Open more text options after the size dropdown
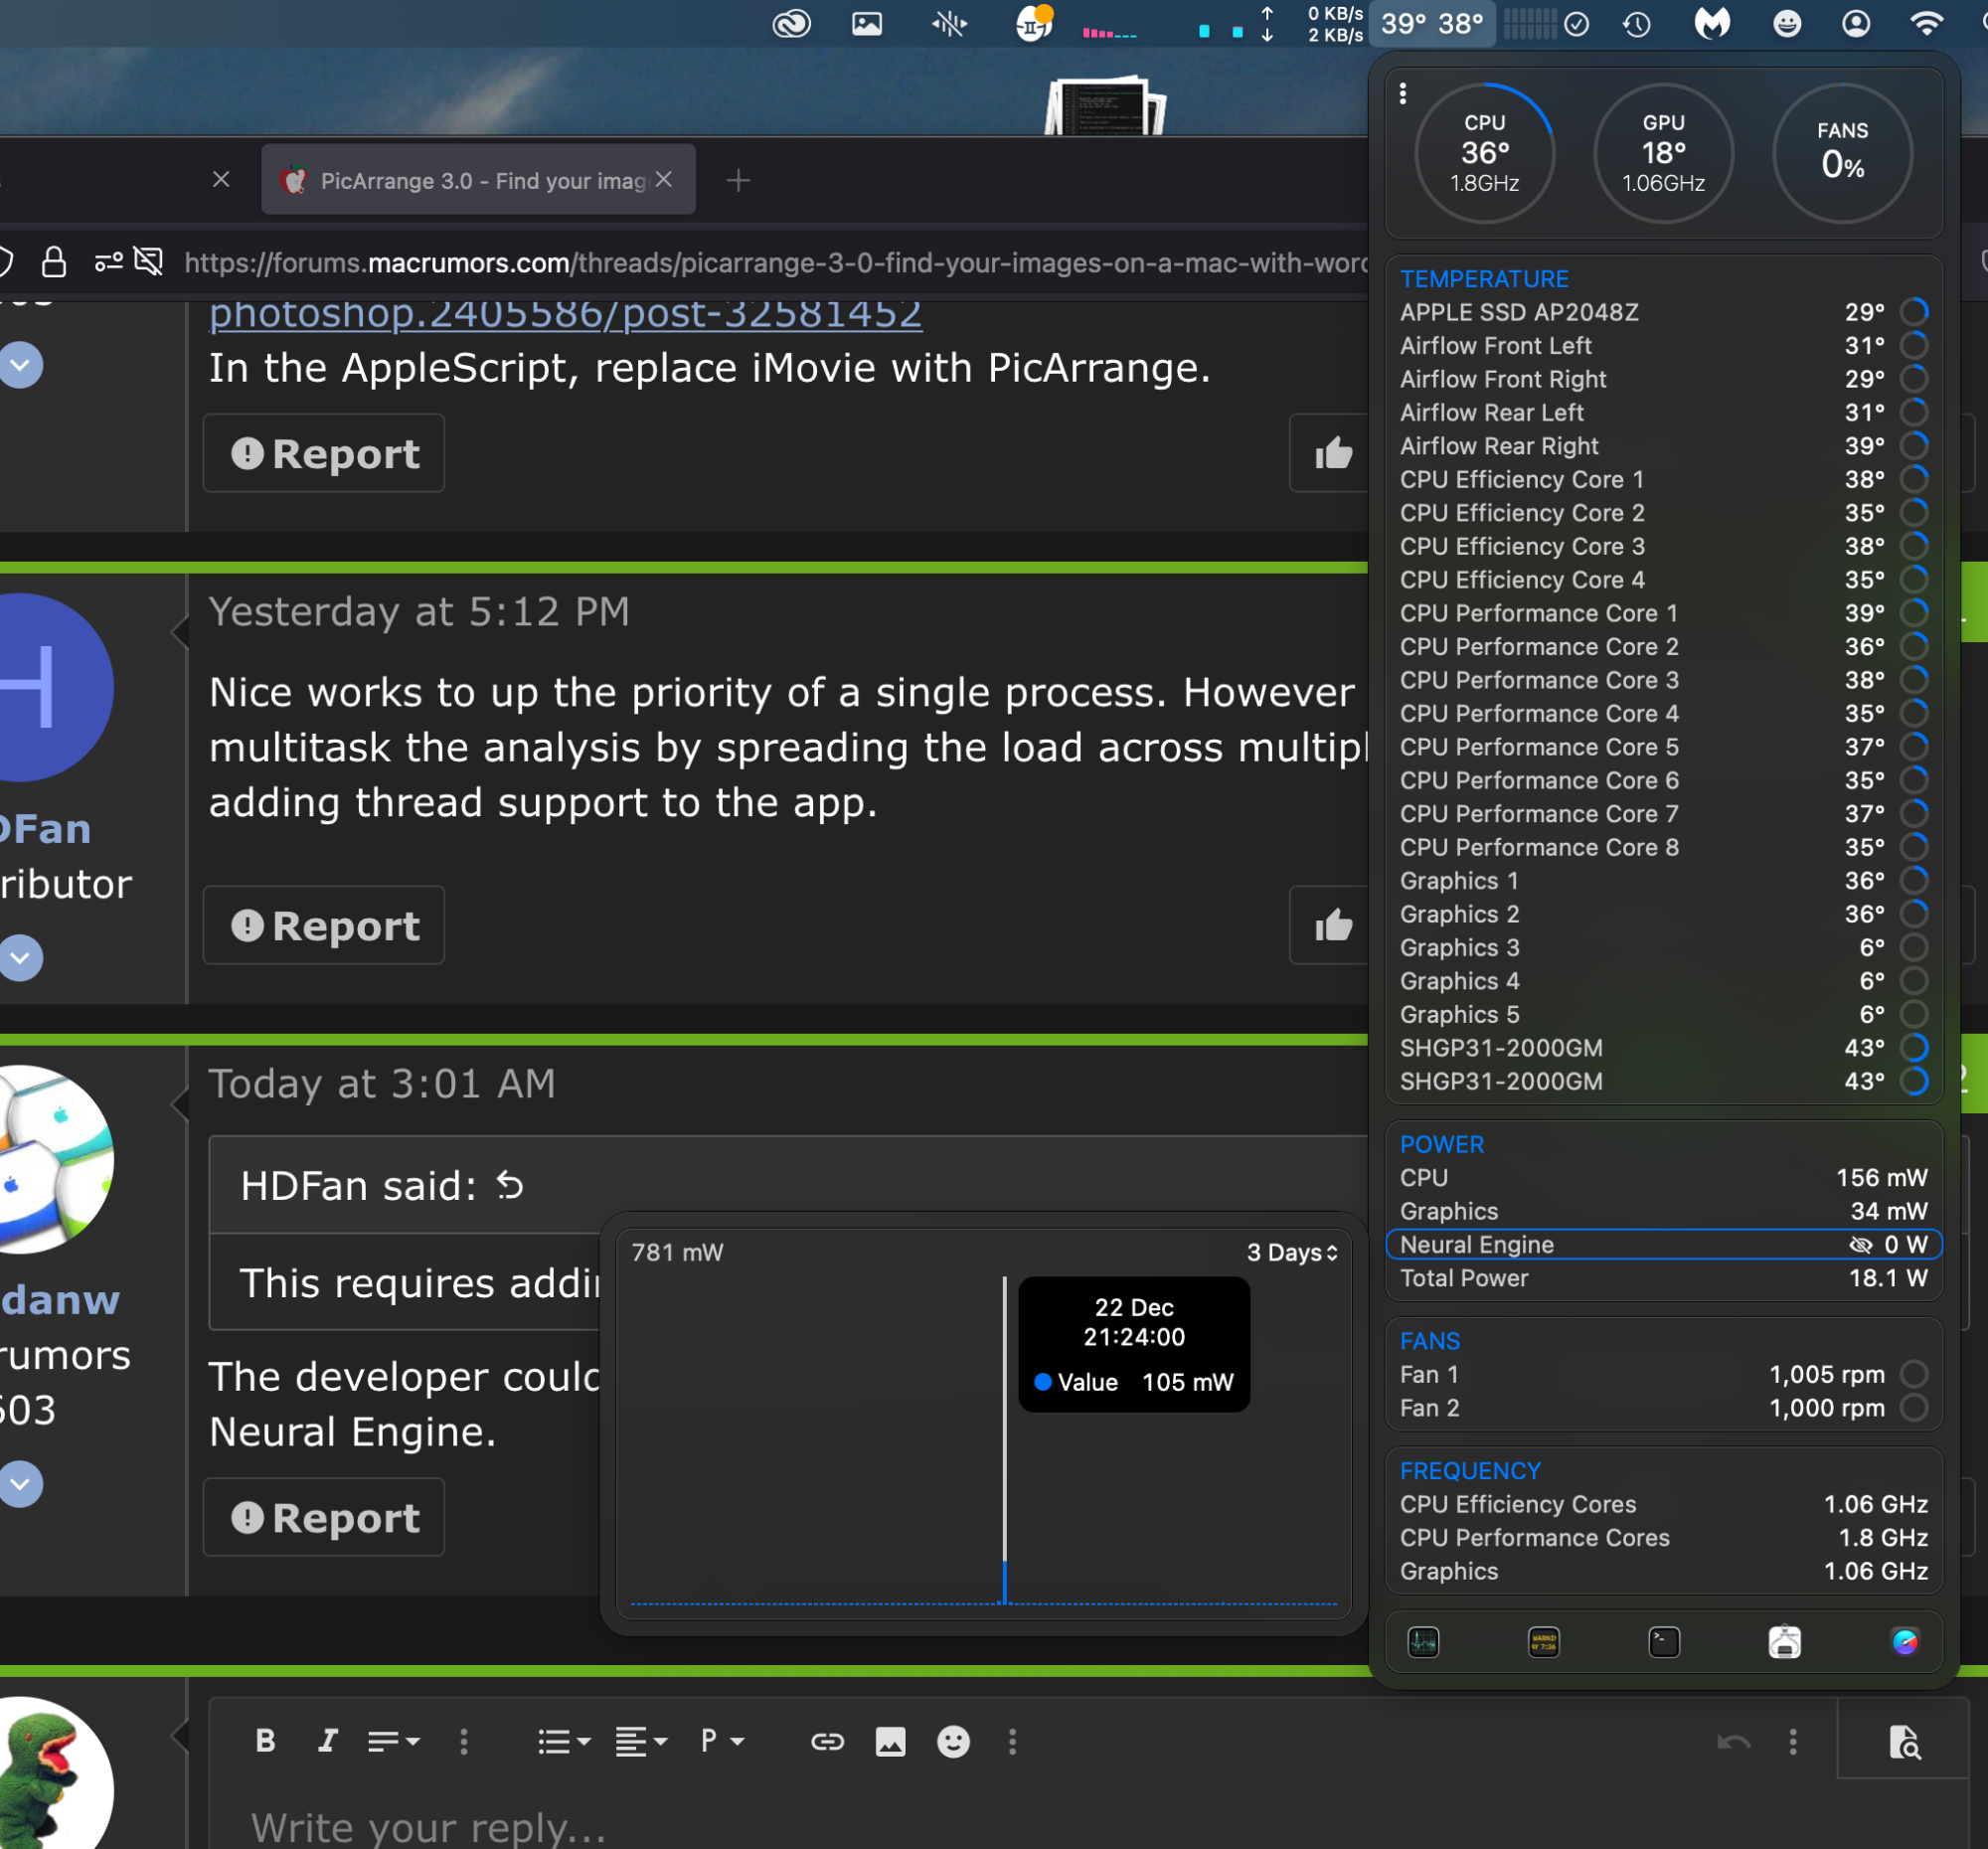Image resolution: width=1988 pixels, height=1849 pixels. (463, 1741)
